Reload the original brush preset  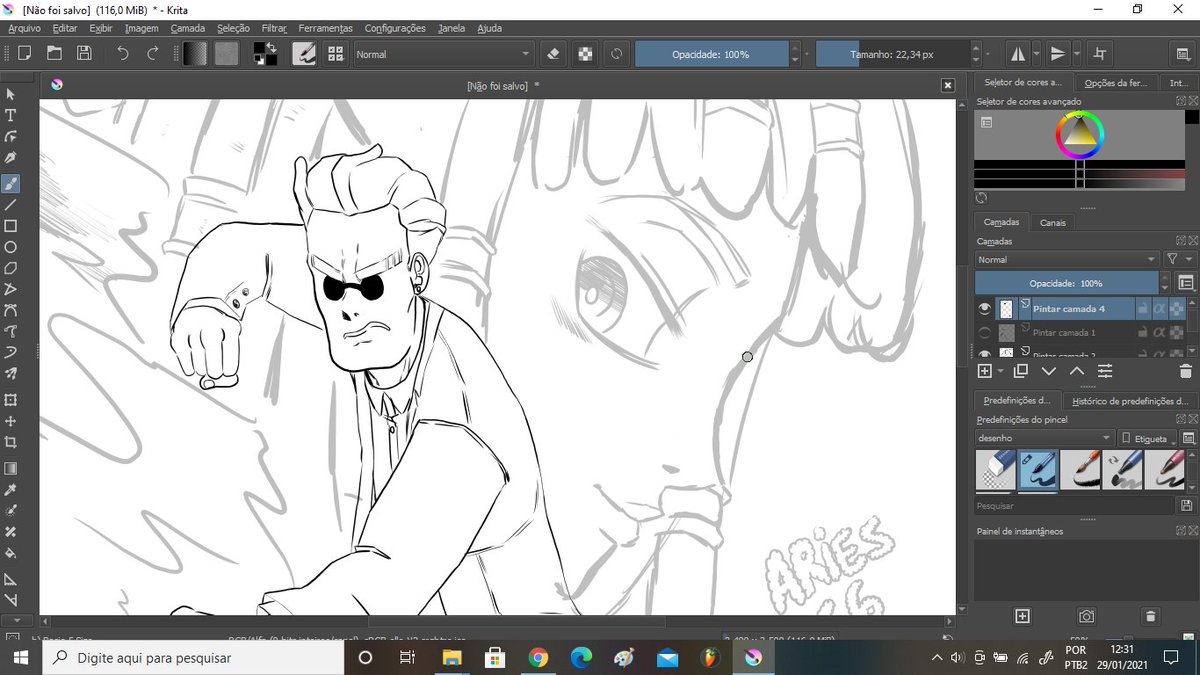point(617,53)
